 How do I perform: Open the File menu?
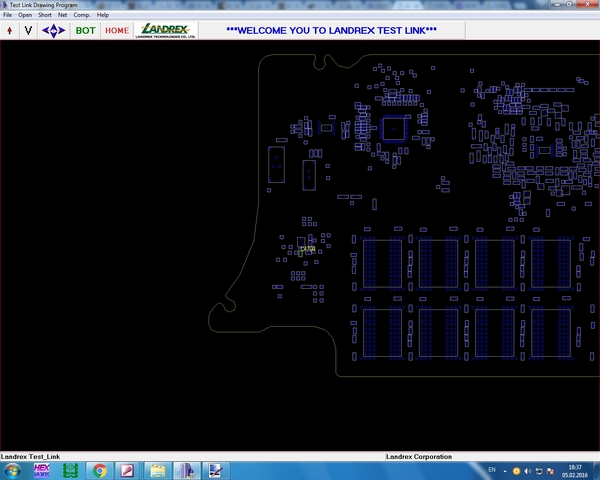[x=8, y=16]
